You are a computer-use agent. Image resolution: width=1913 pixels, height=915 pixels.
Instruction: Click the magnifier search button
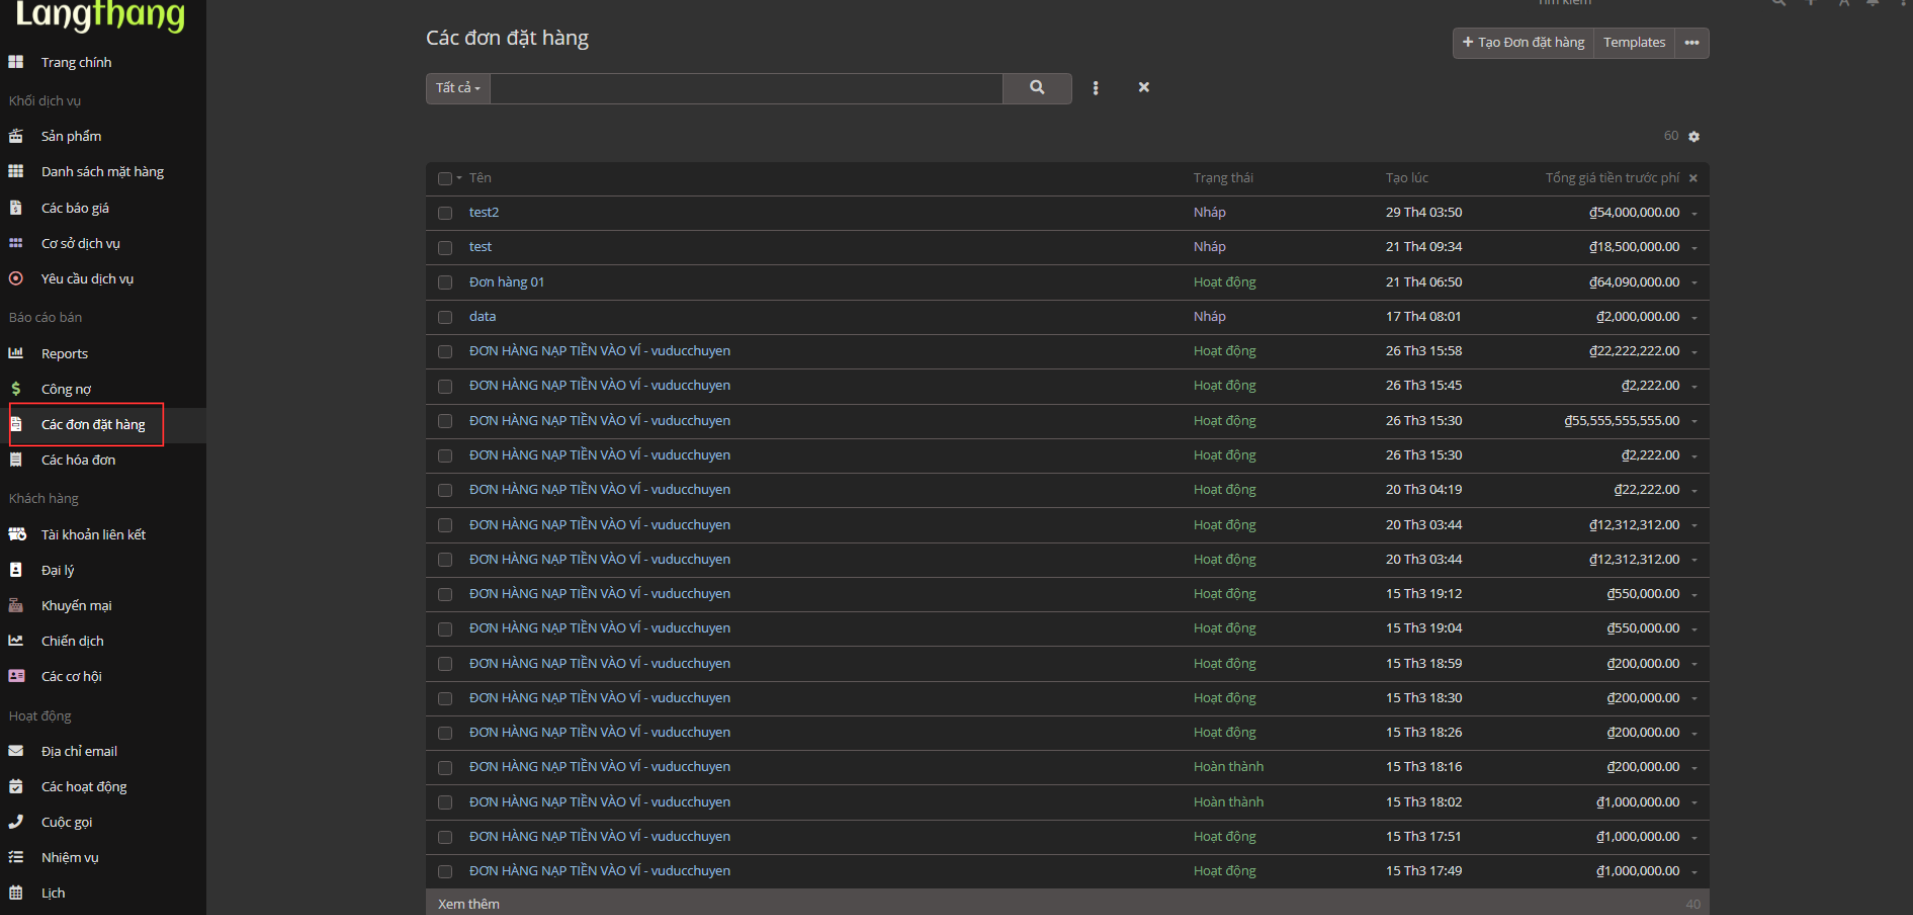pos(1037,88)
